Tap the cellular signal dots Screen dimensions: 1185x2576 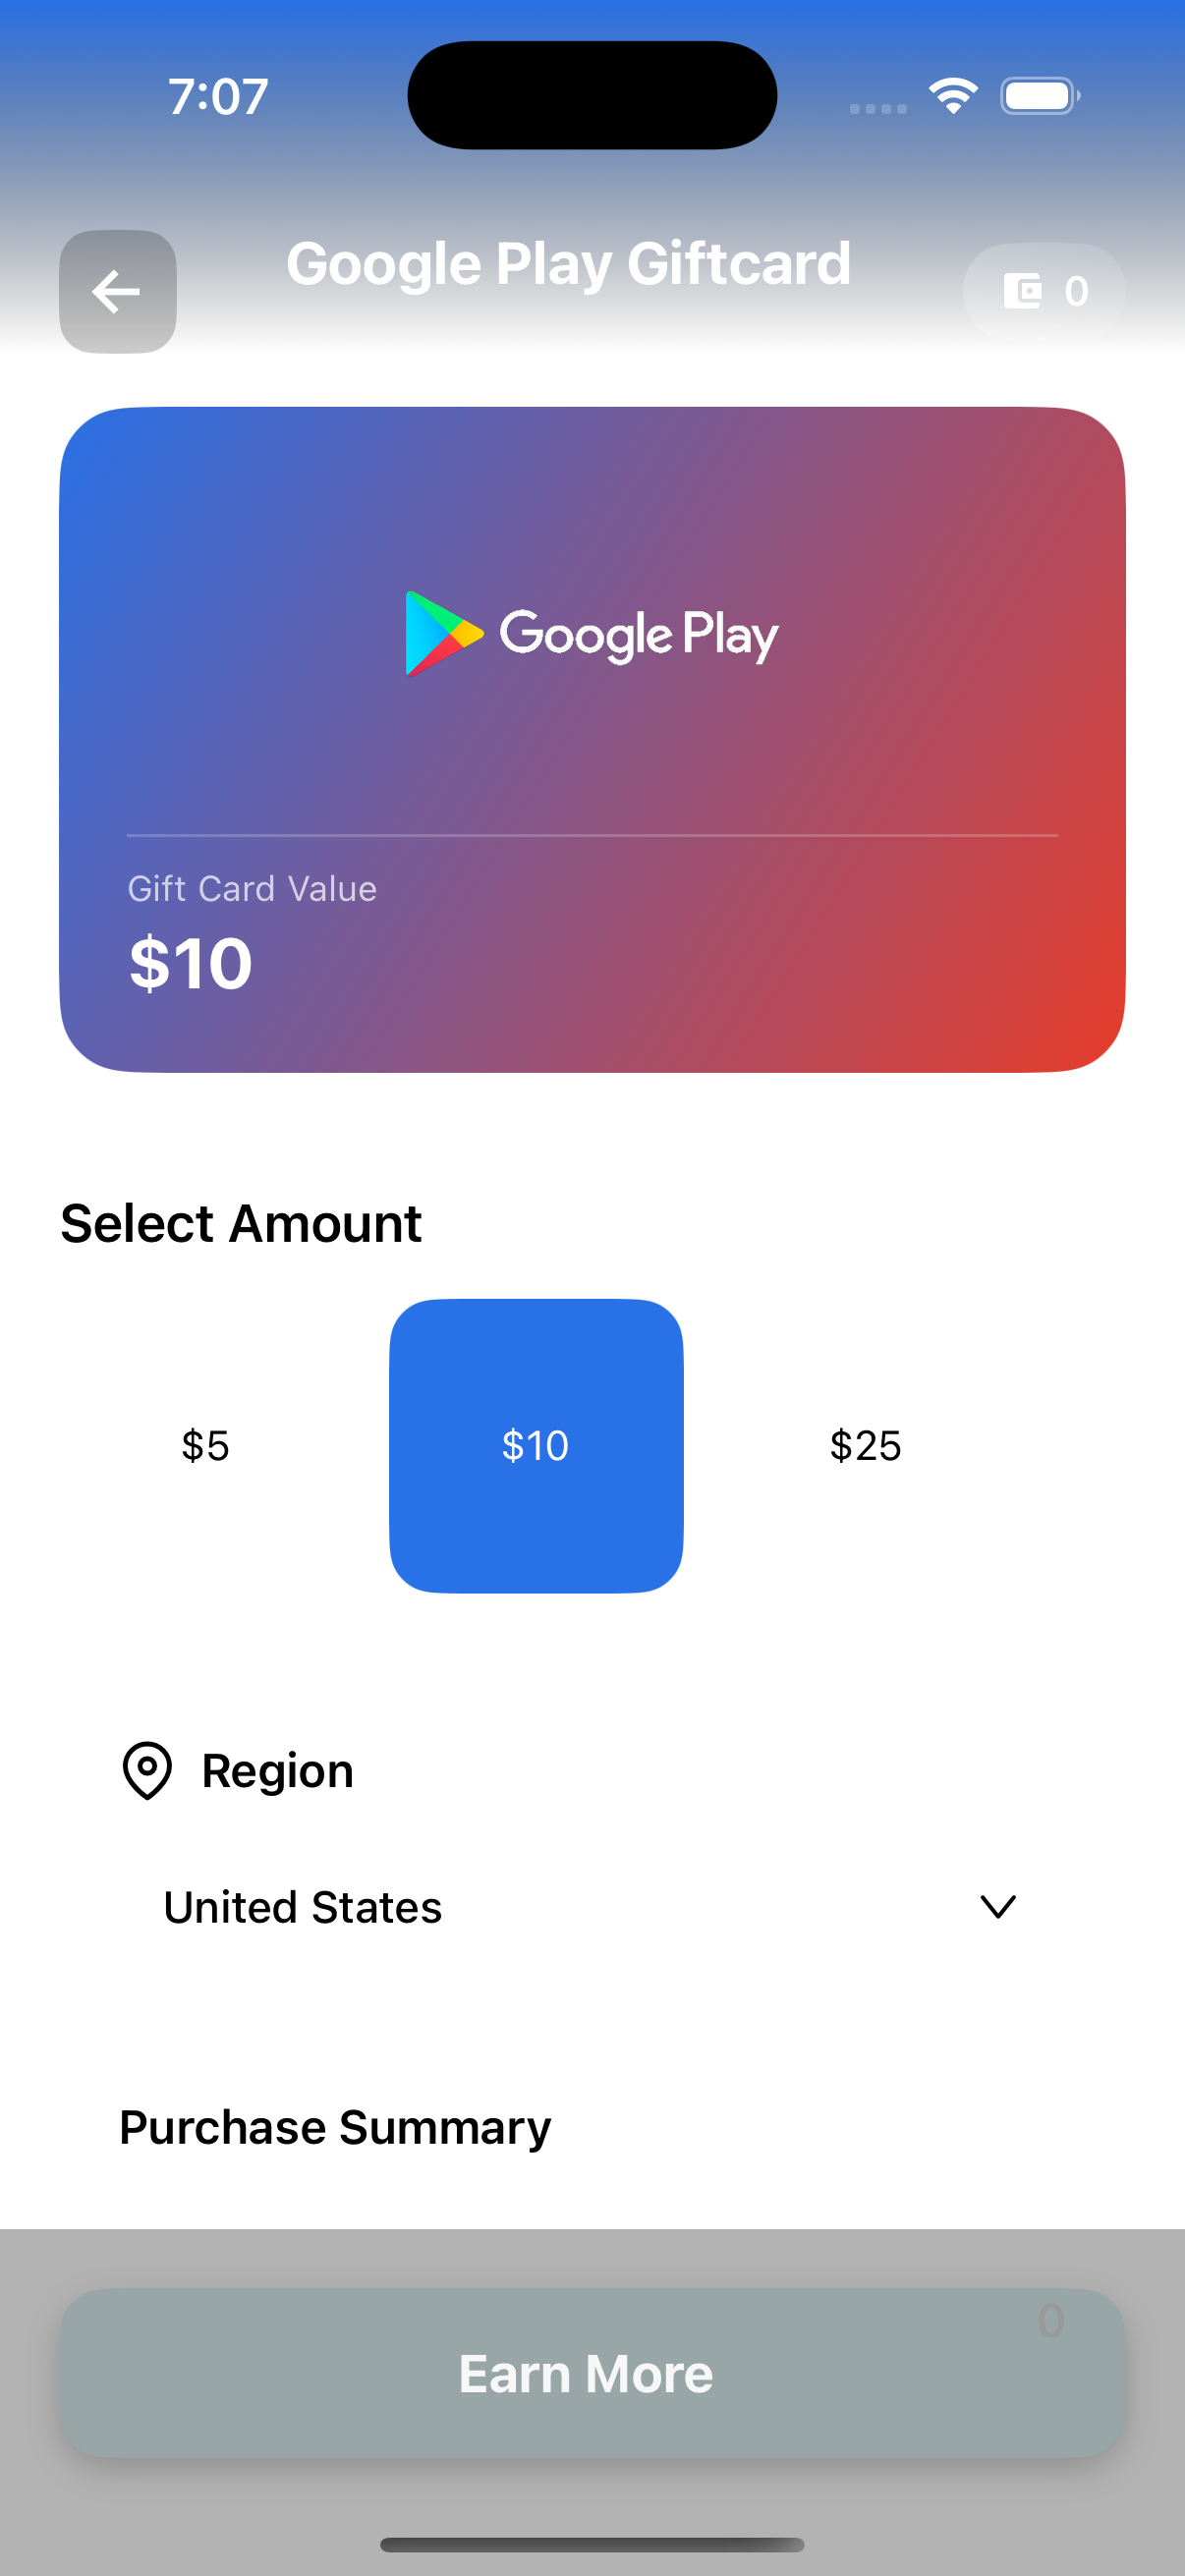point(878,108)
